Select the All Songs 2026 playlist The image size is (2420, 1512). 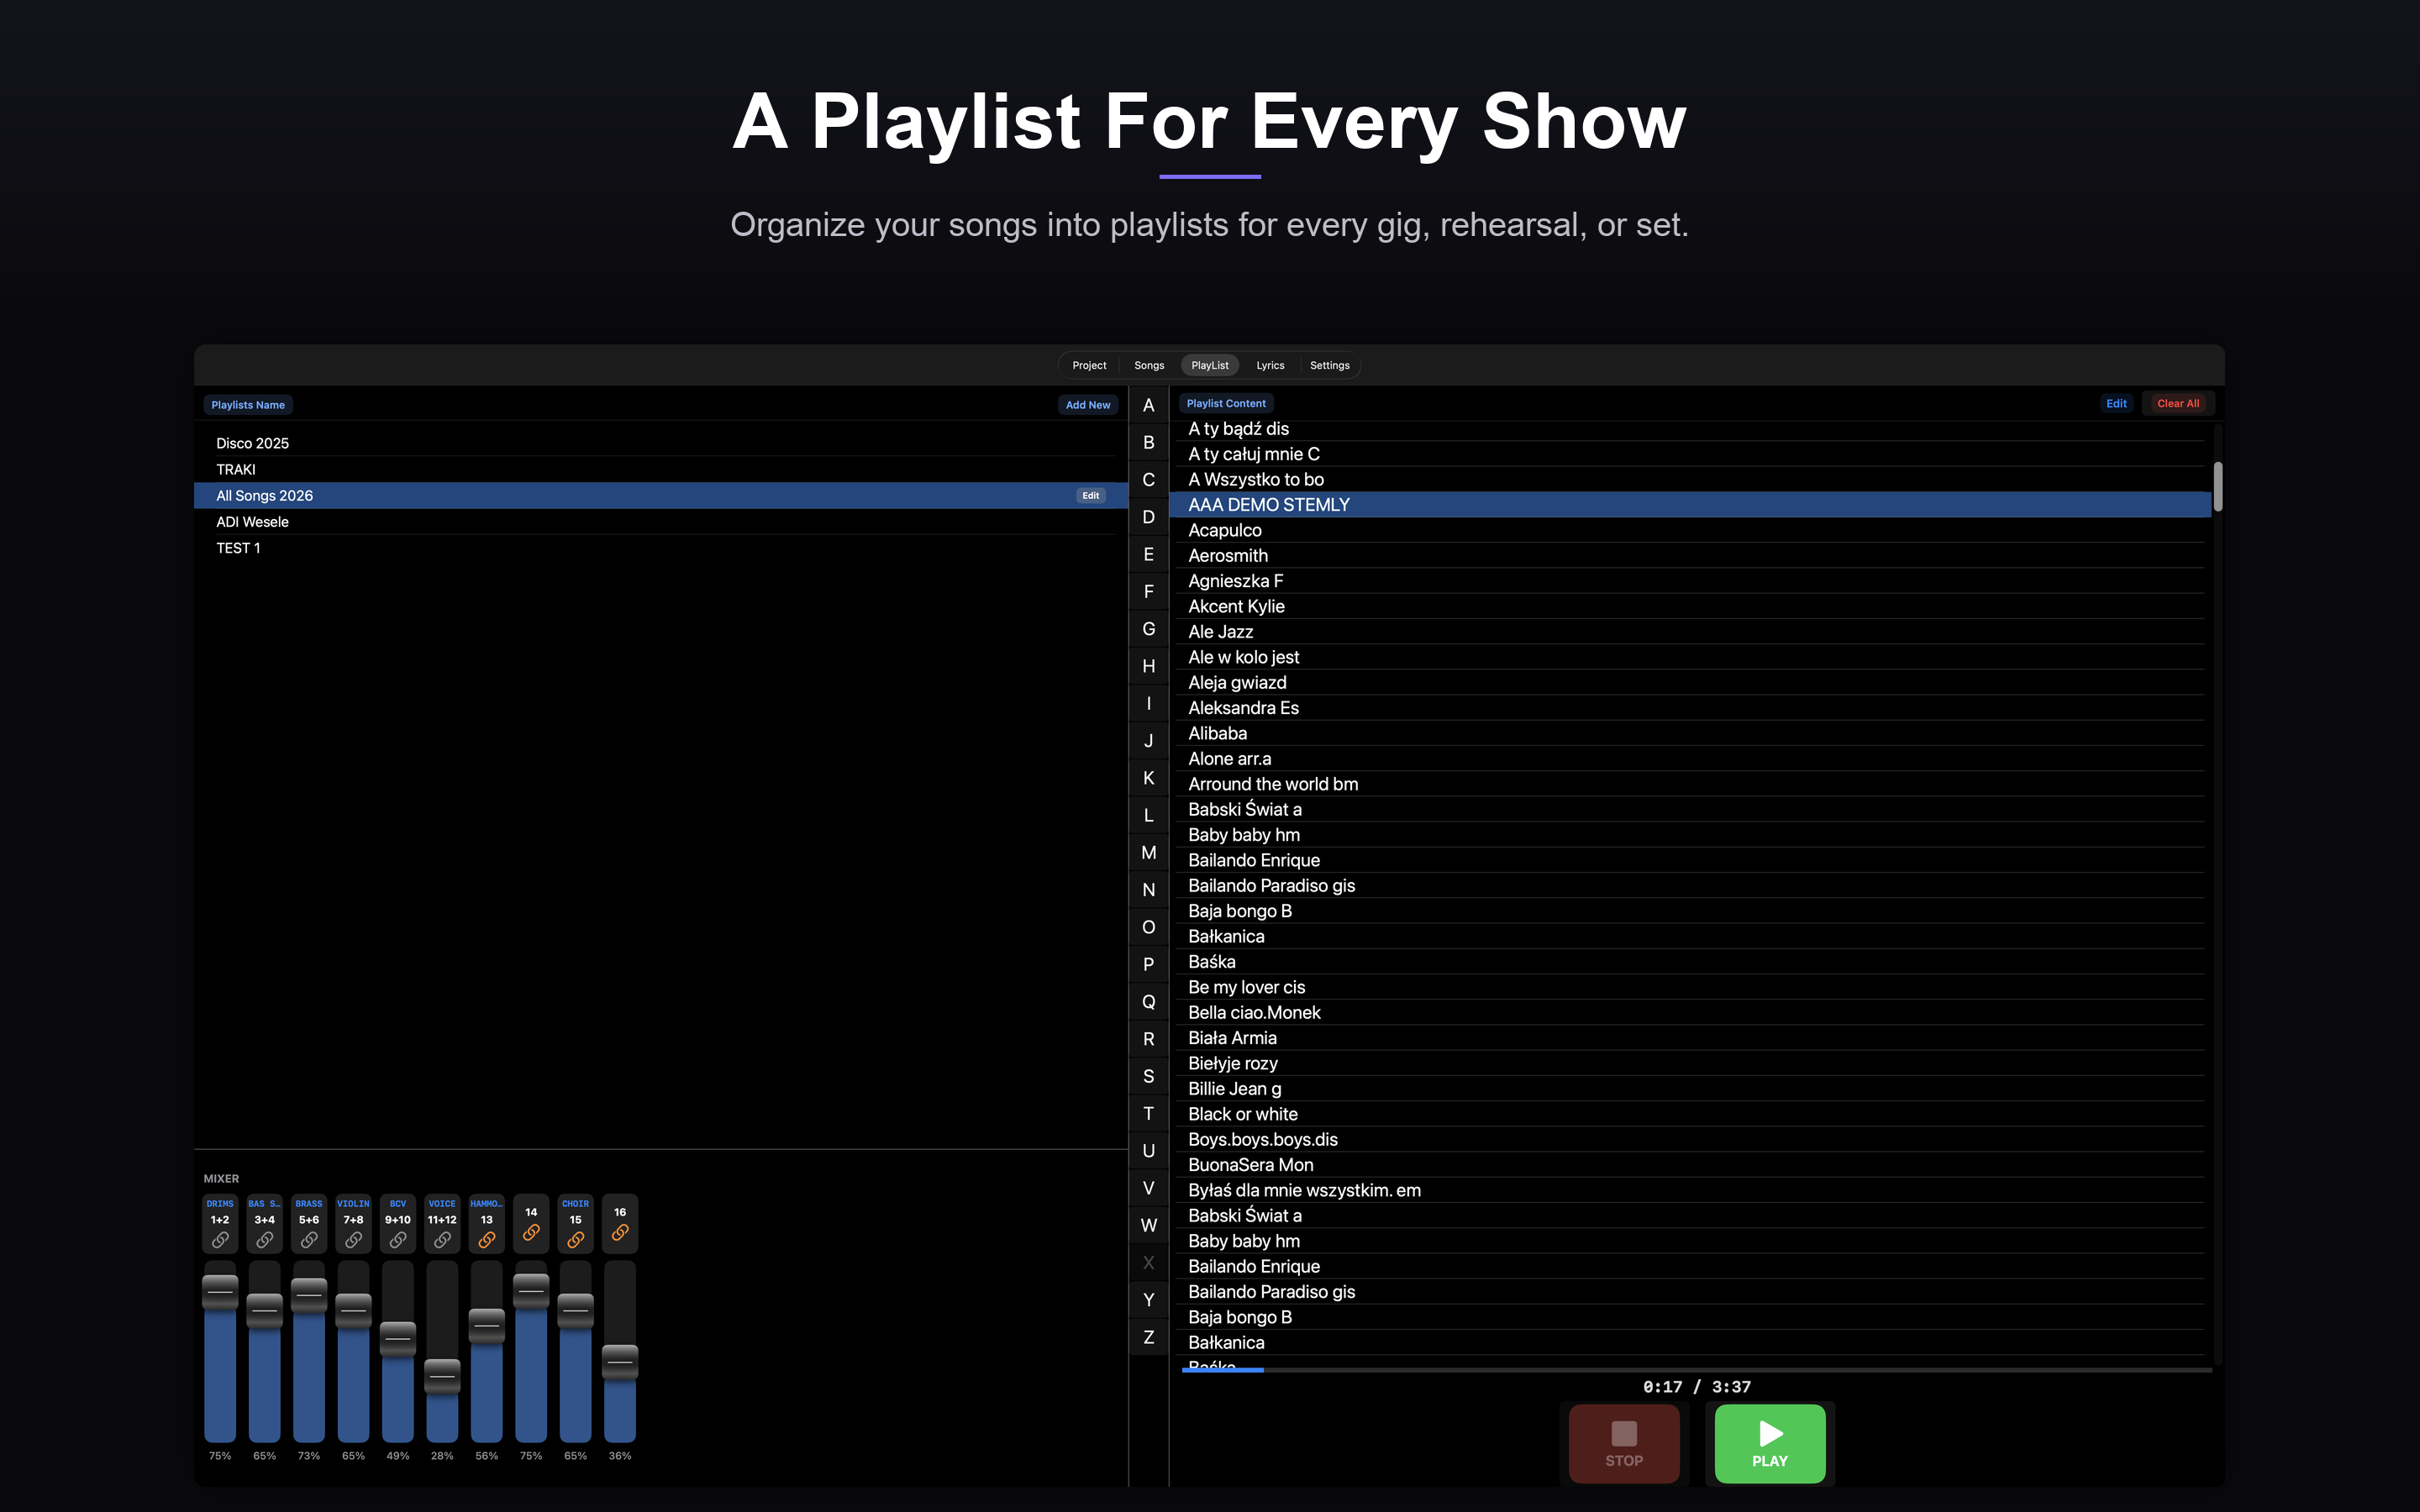(x=660, y=495)
